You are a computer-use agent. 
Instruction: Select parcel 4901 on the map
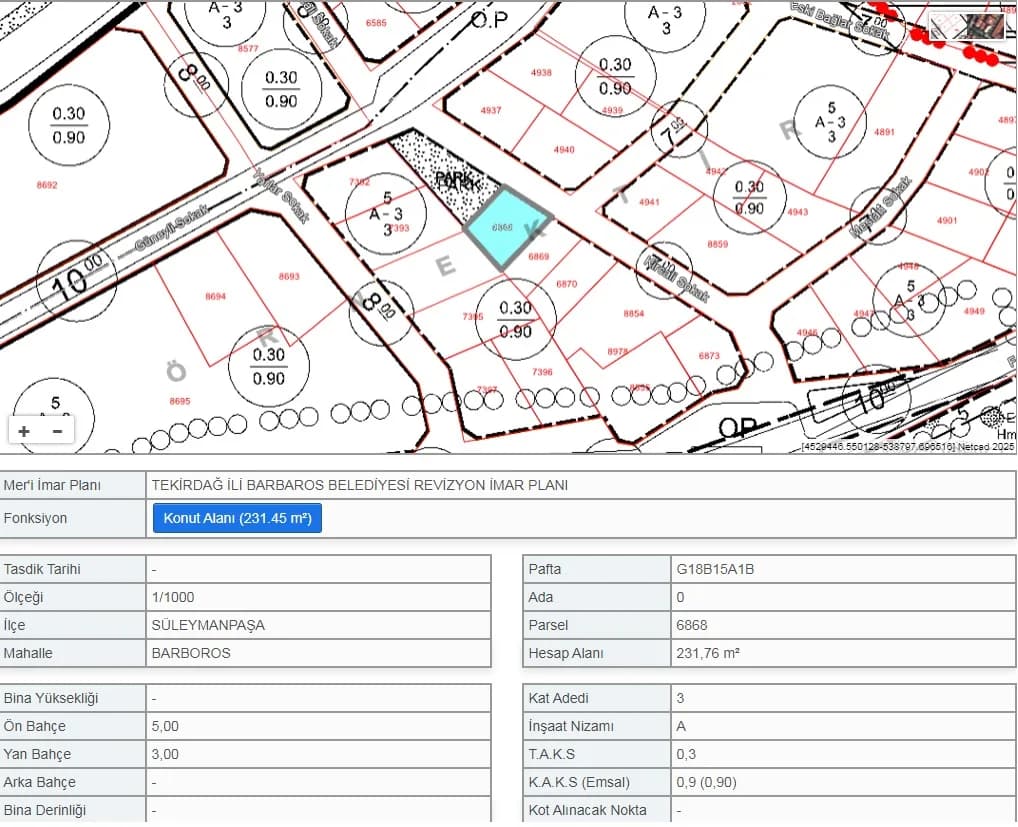947,221
